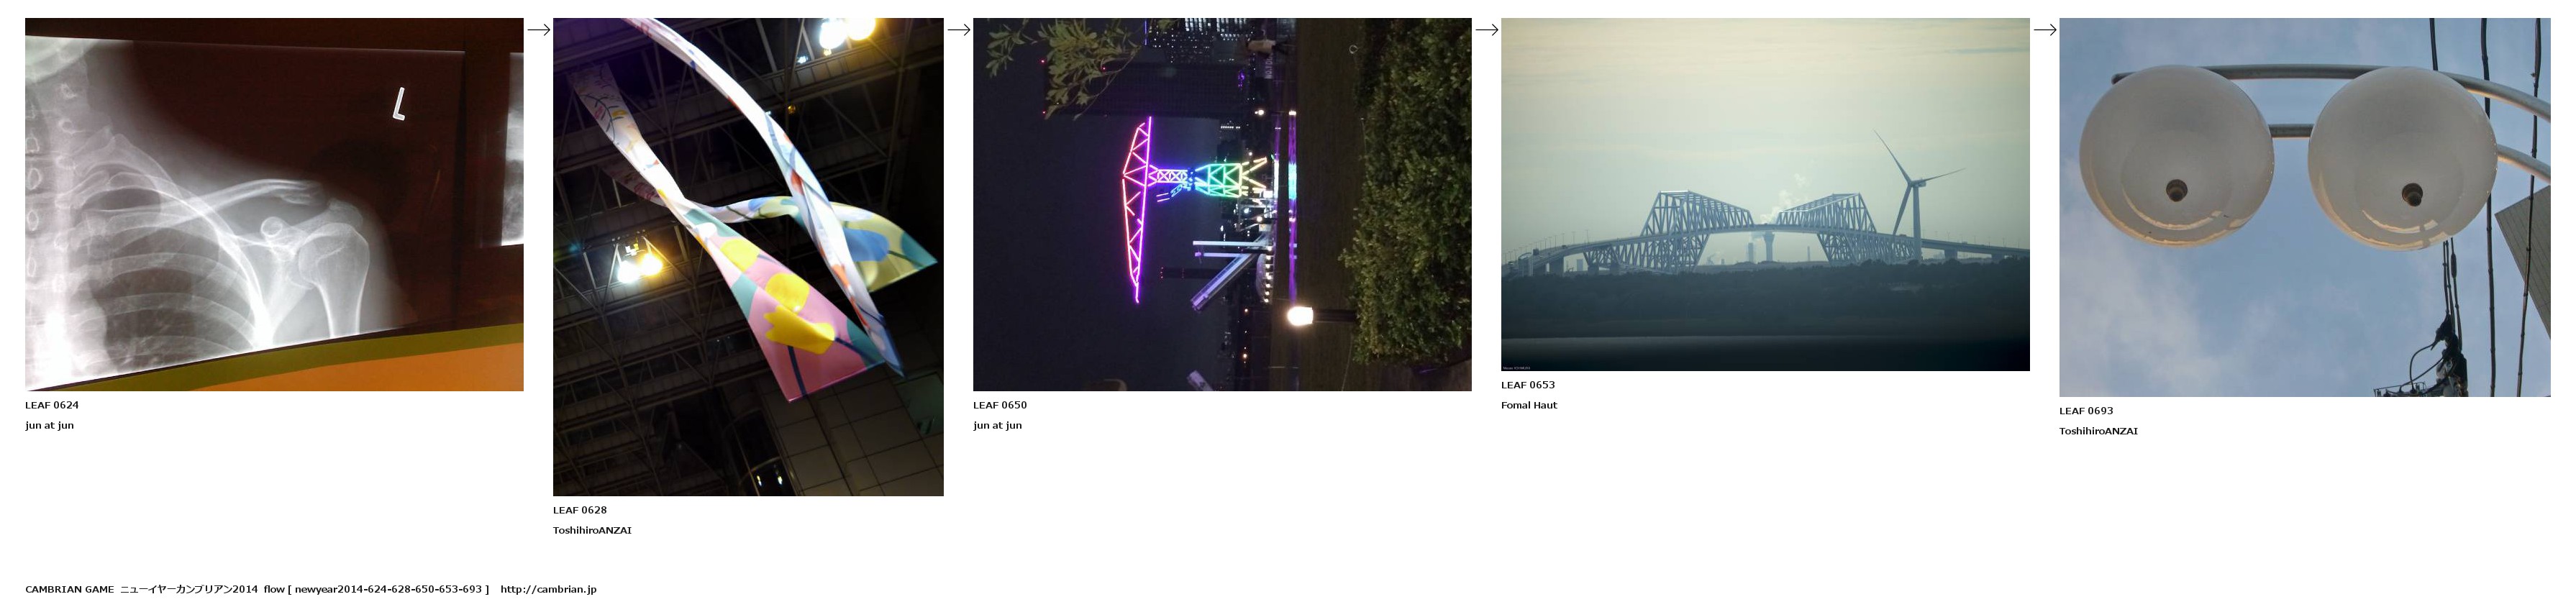The image size is (2576, 607).
Task: Click the arrow between ribbon and neon crane
Action: (959, 30)
